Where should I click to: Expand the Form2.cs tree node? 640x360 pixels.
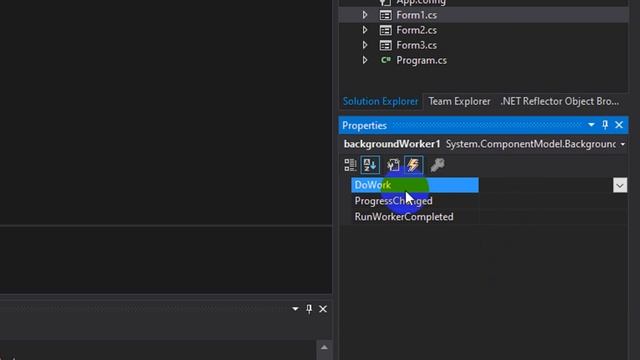pyautogui.click(x=365, y=30)
